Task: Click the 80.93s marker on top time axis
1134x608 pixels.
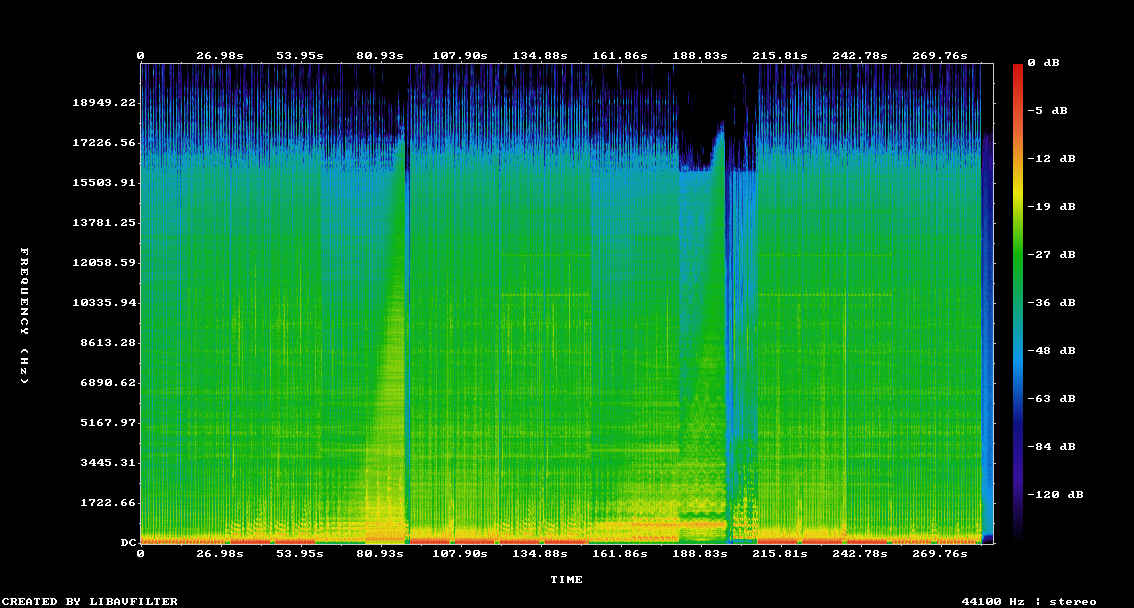Action: tap(380, 56)
